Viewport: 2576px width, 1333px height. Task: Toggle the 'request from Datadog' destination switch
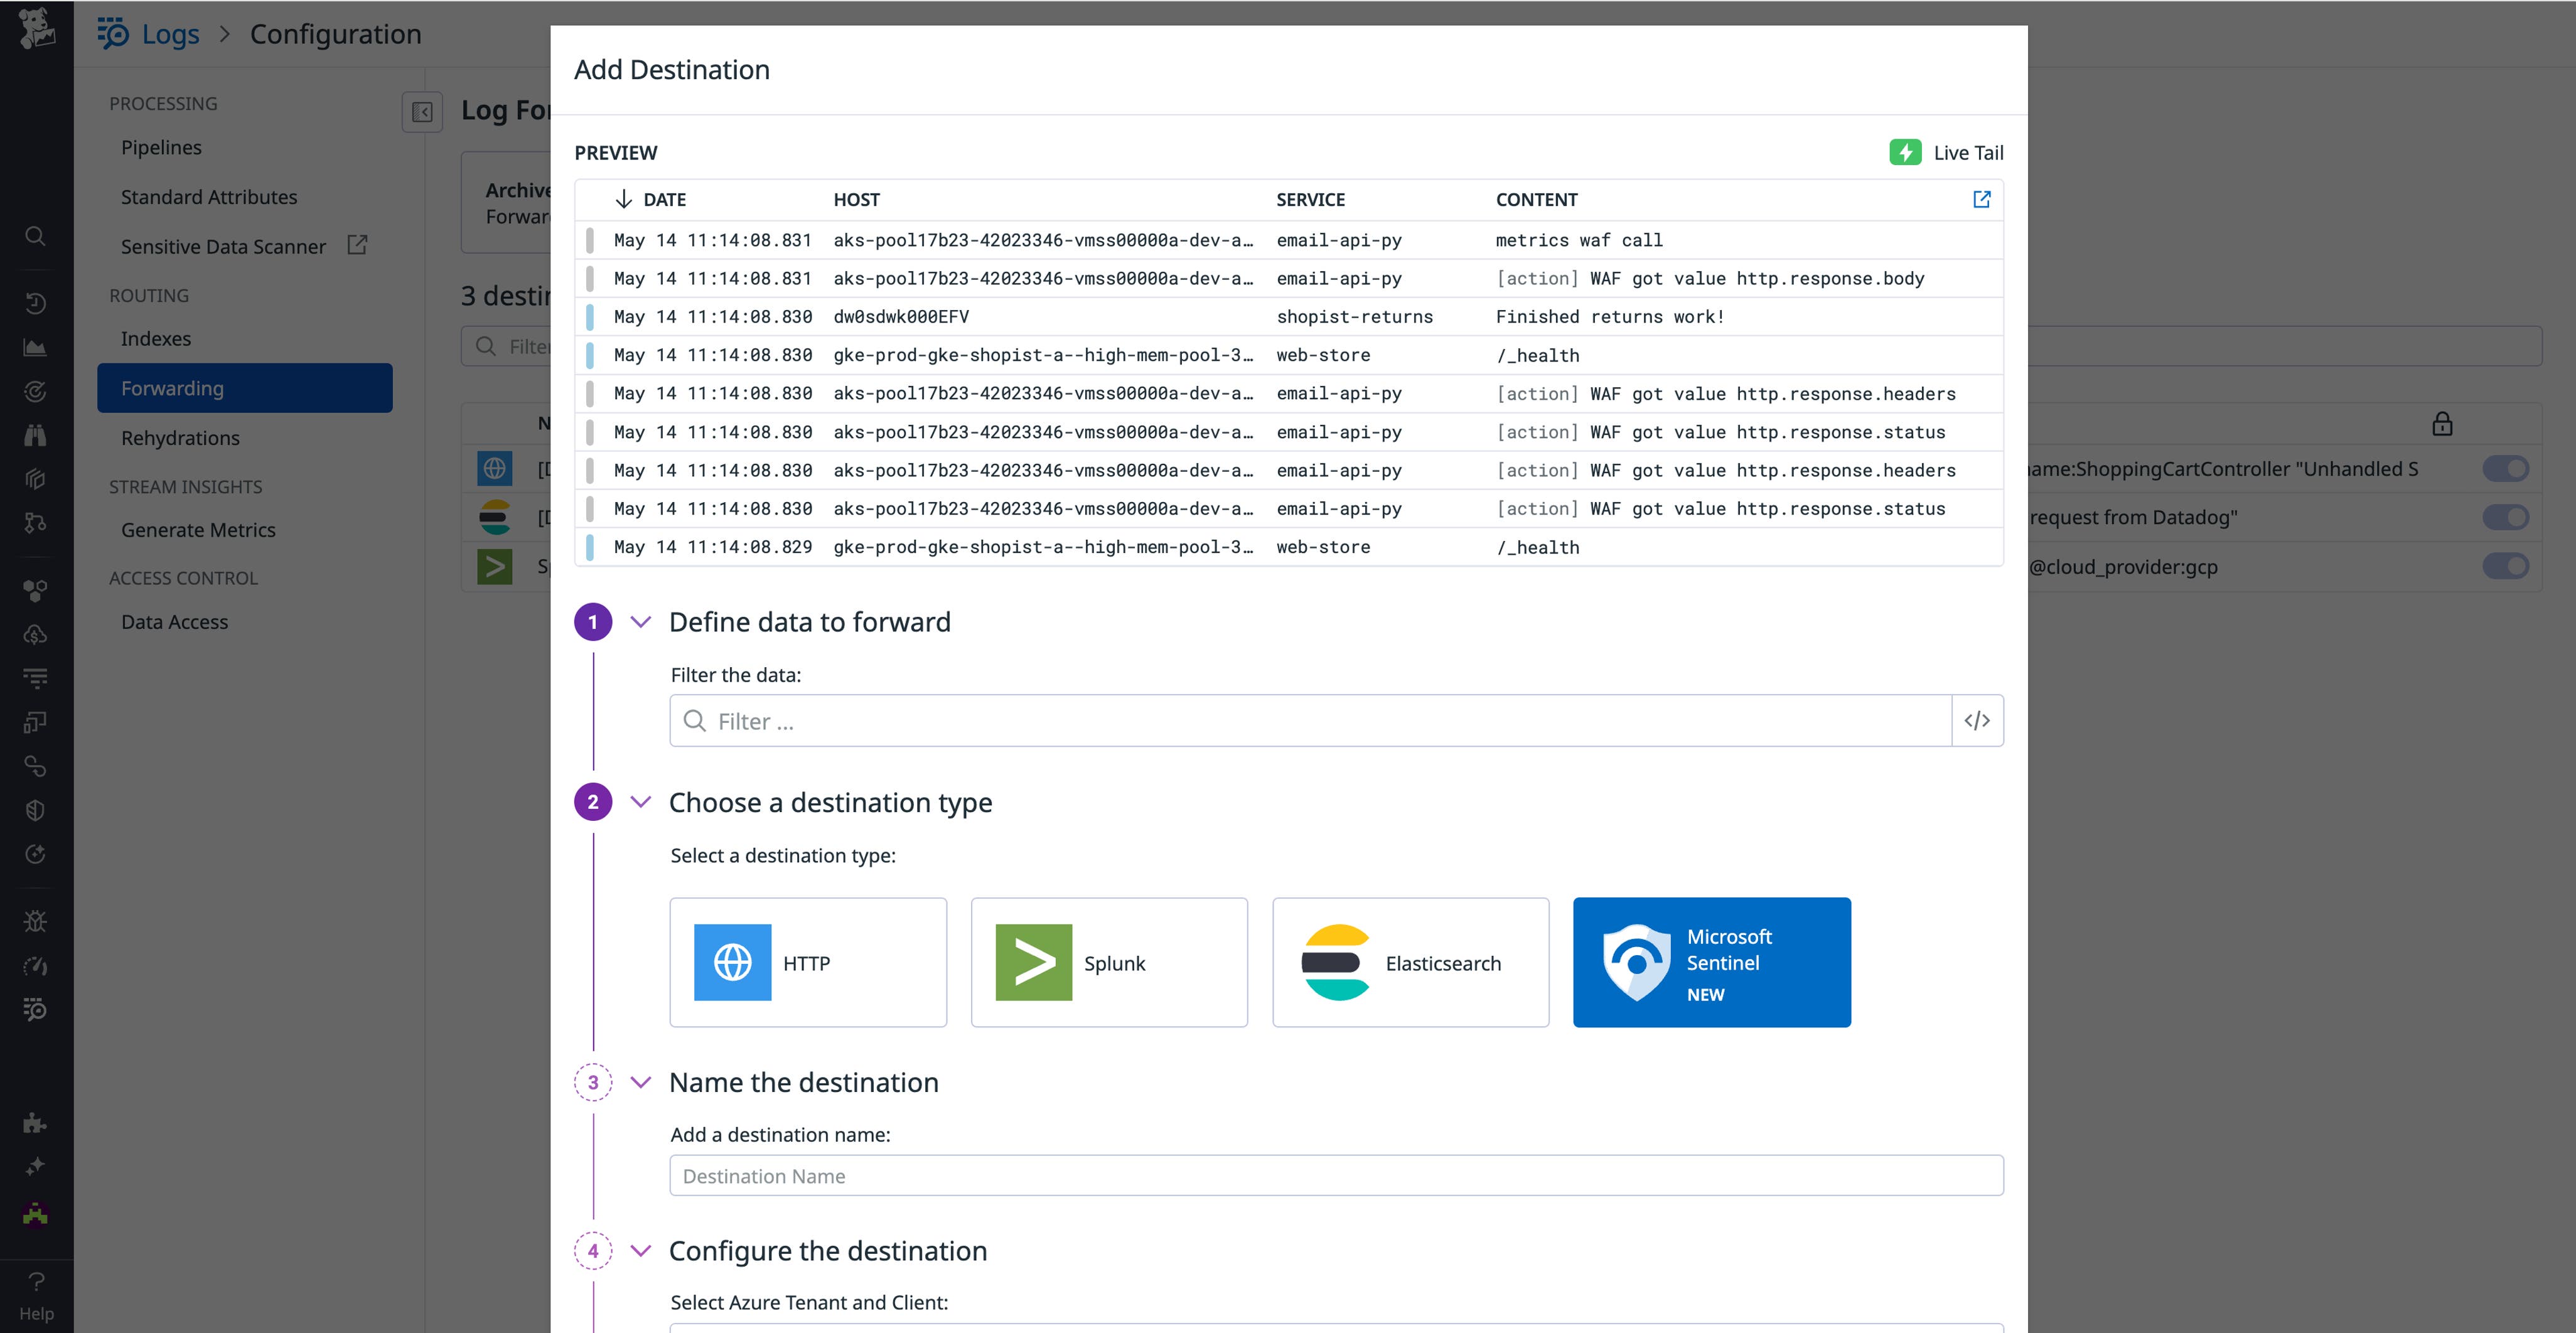point(2505,517)
